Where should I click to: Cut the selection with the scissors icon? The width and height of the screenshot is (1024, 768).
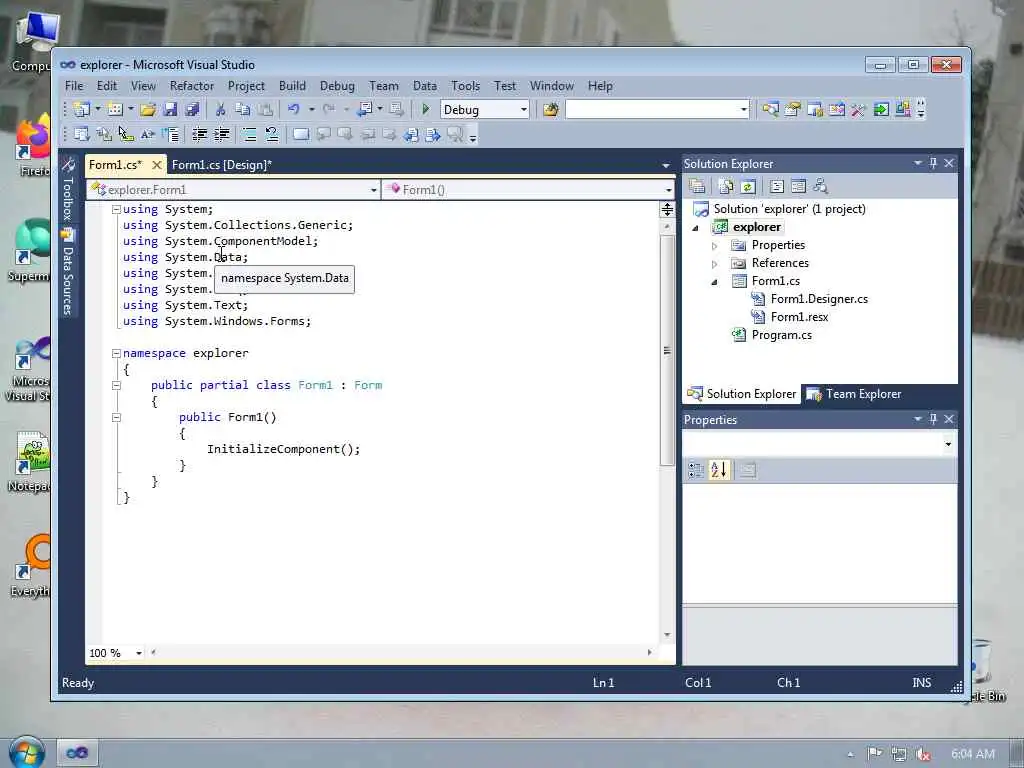tap(221, 110)
